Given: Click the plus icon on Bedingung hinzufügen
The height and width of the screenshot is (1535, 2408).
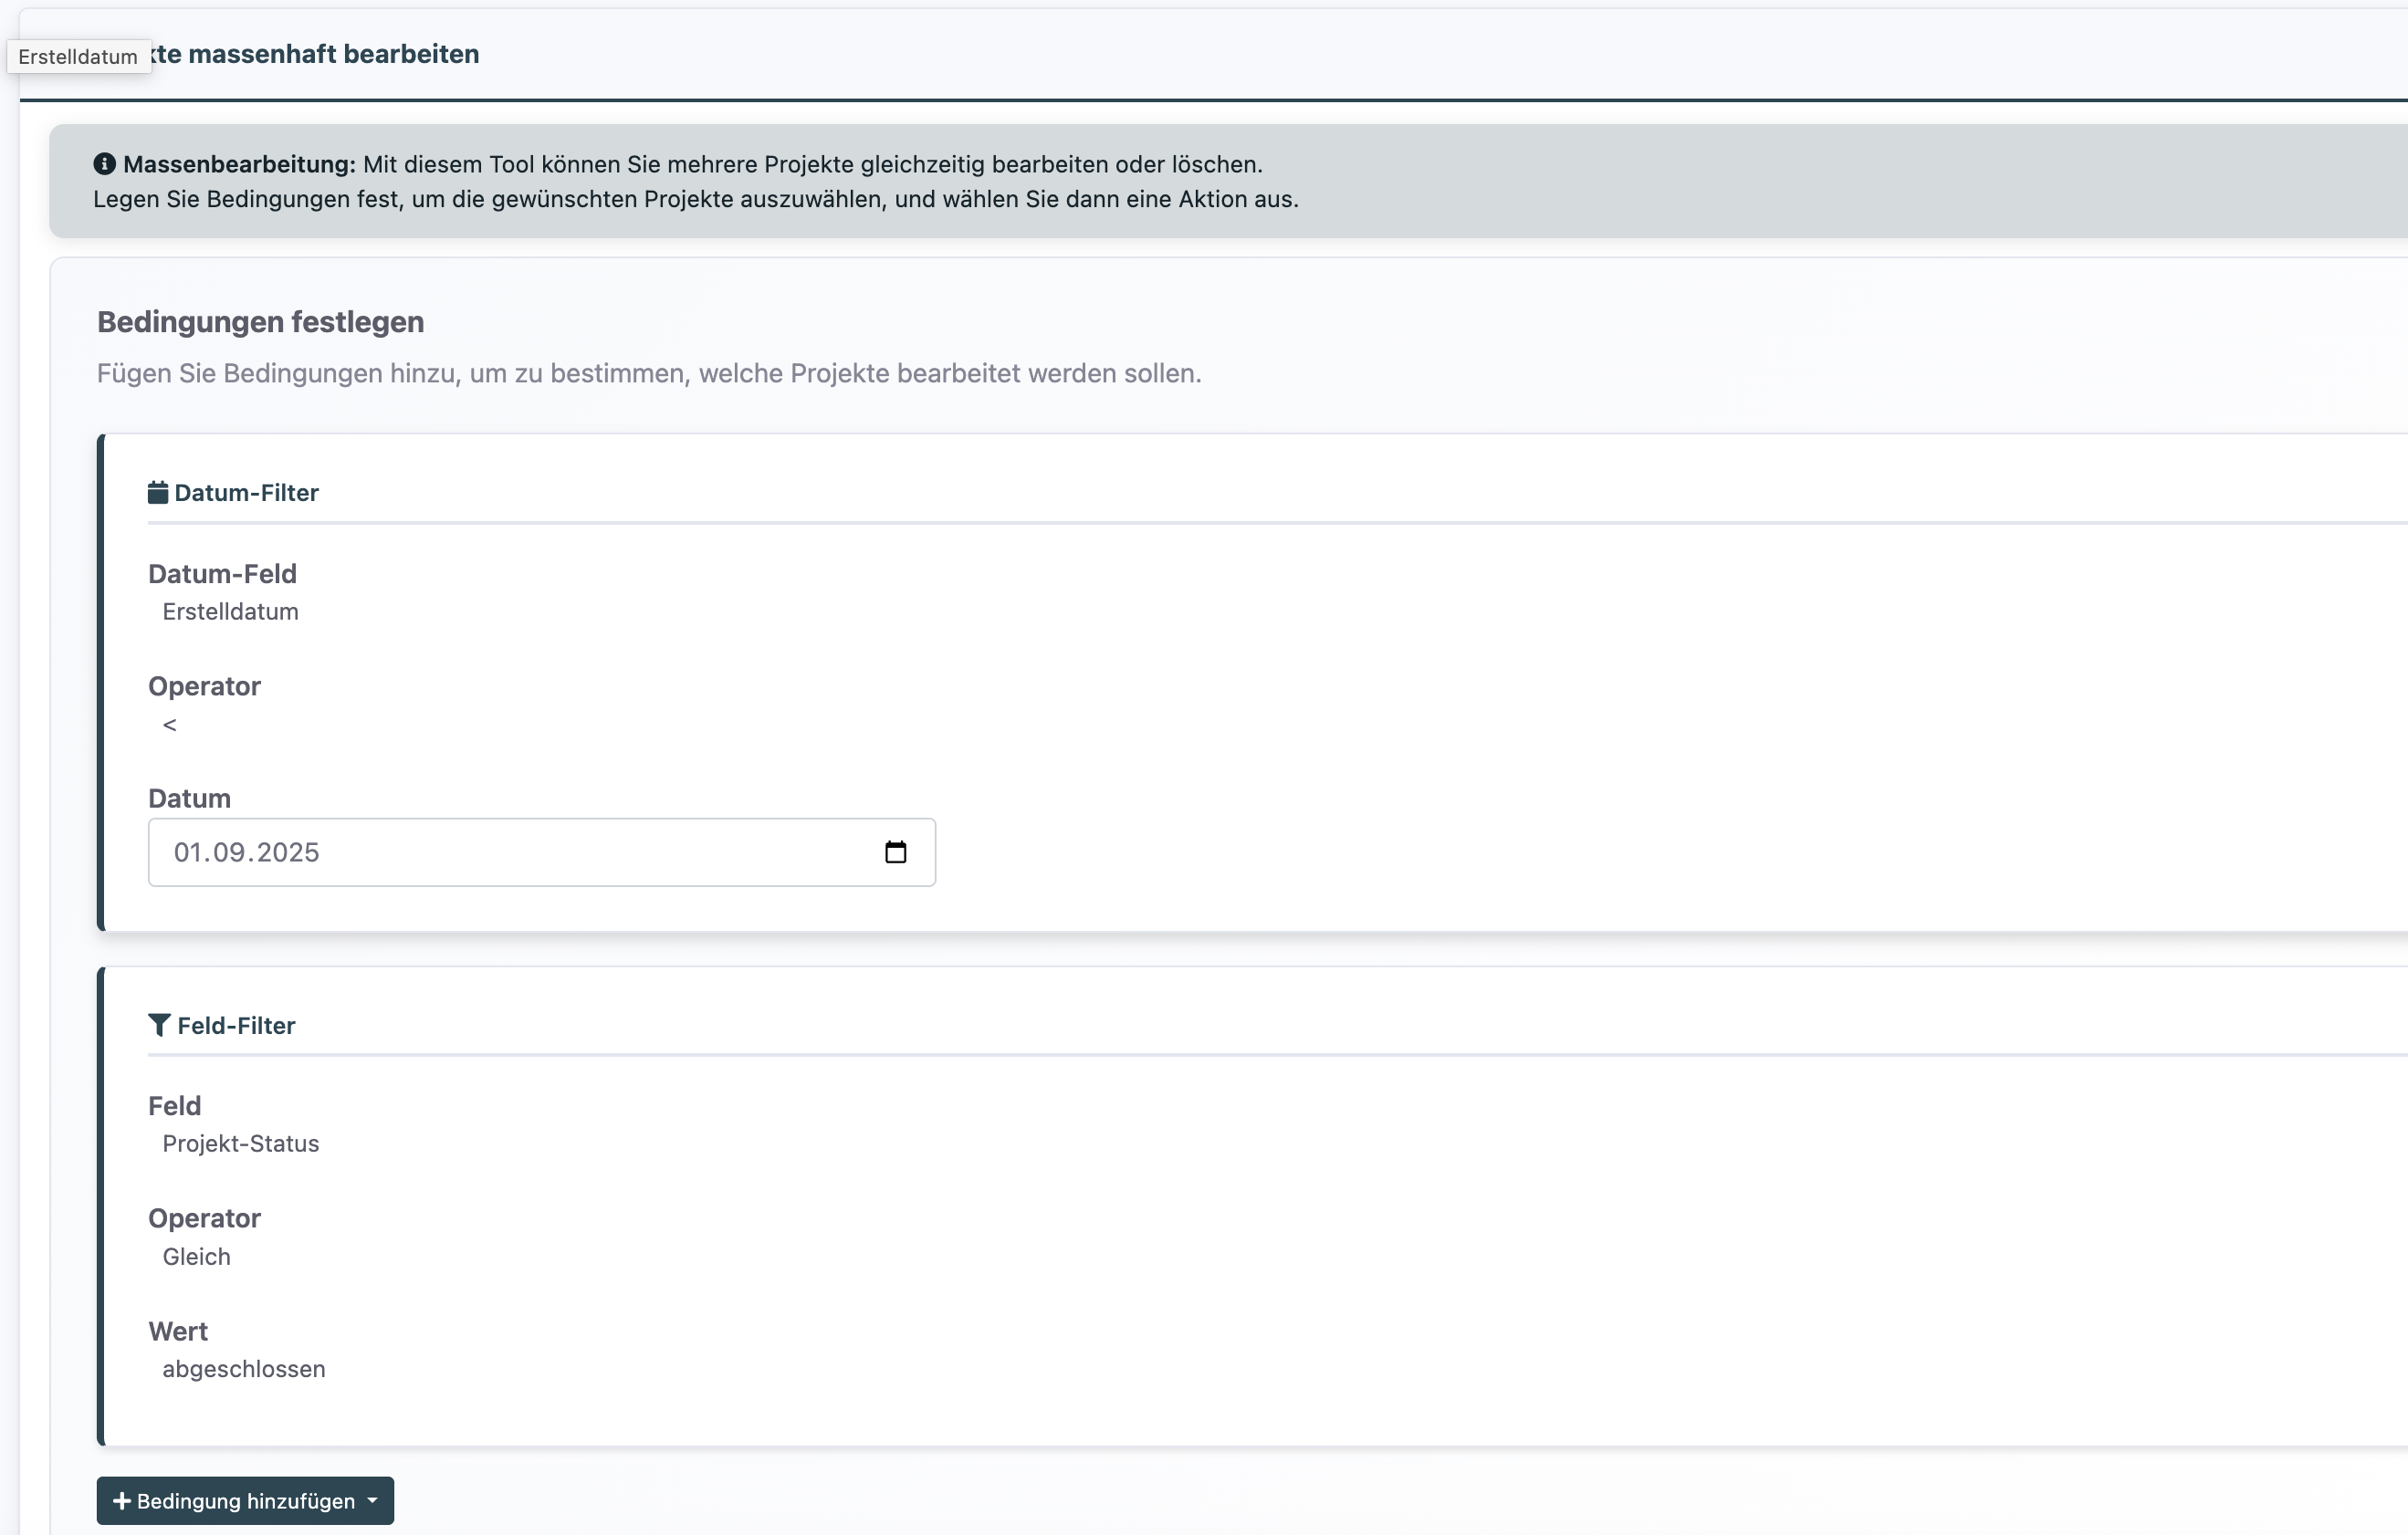Looking at the screenshot, I should click(x=122, y=1501).
